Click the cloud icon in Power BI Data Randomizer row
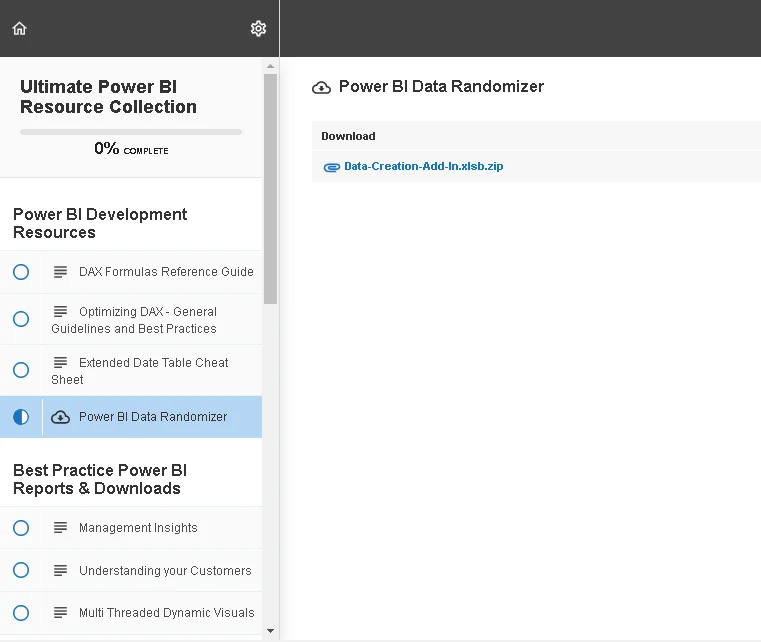The height and width of the screenshot is (642, 761). click(61, 417)
